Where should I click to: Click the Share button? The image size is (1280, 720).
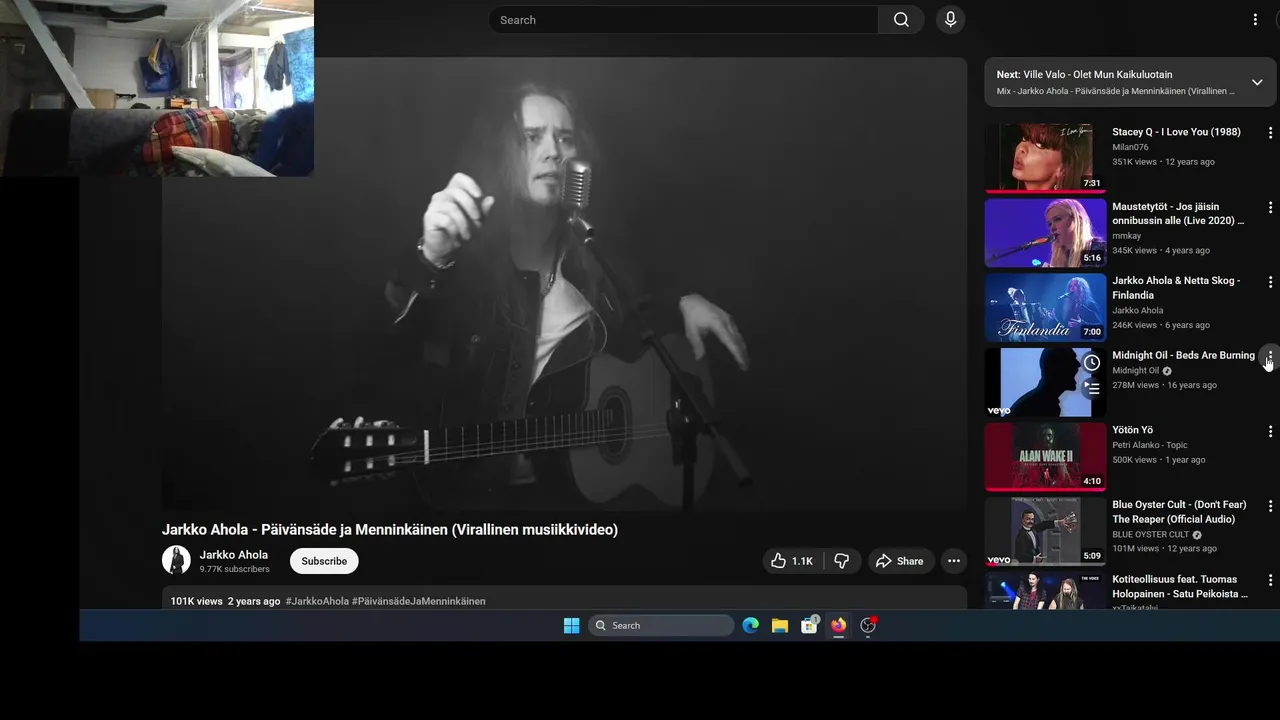(x=899, y=561)
